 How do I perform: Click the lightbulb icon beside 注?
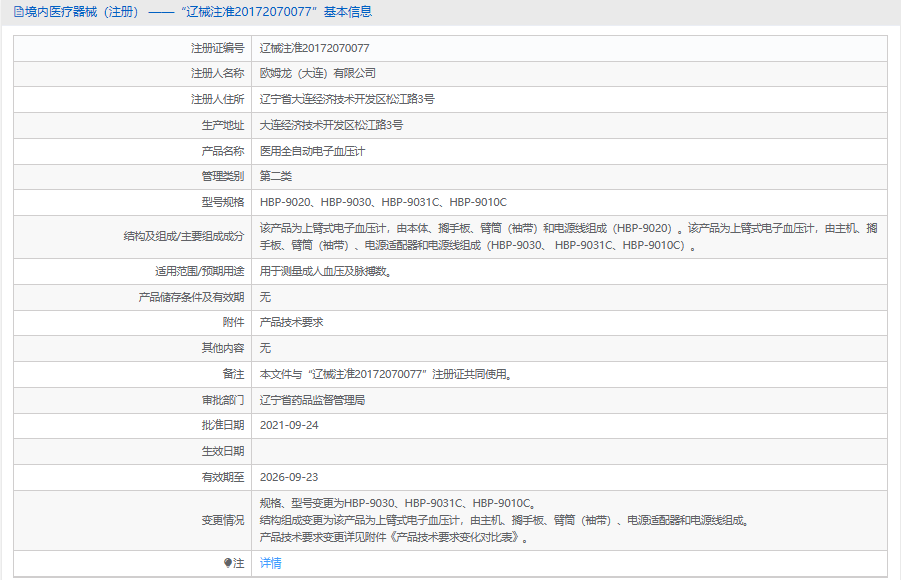(x=228, y=563)
